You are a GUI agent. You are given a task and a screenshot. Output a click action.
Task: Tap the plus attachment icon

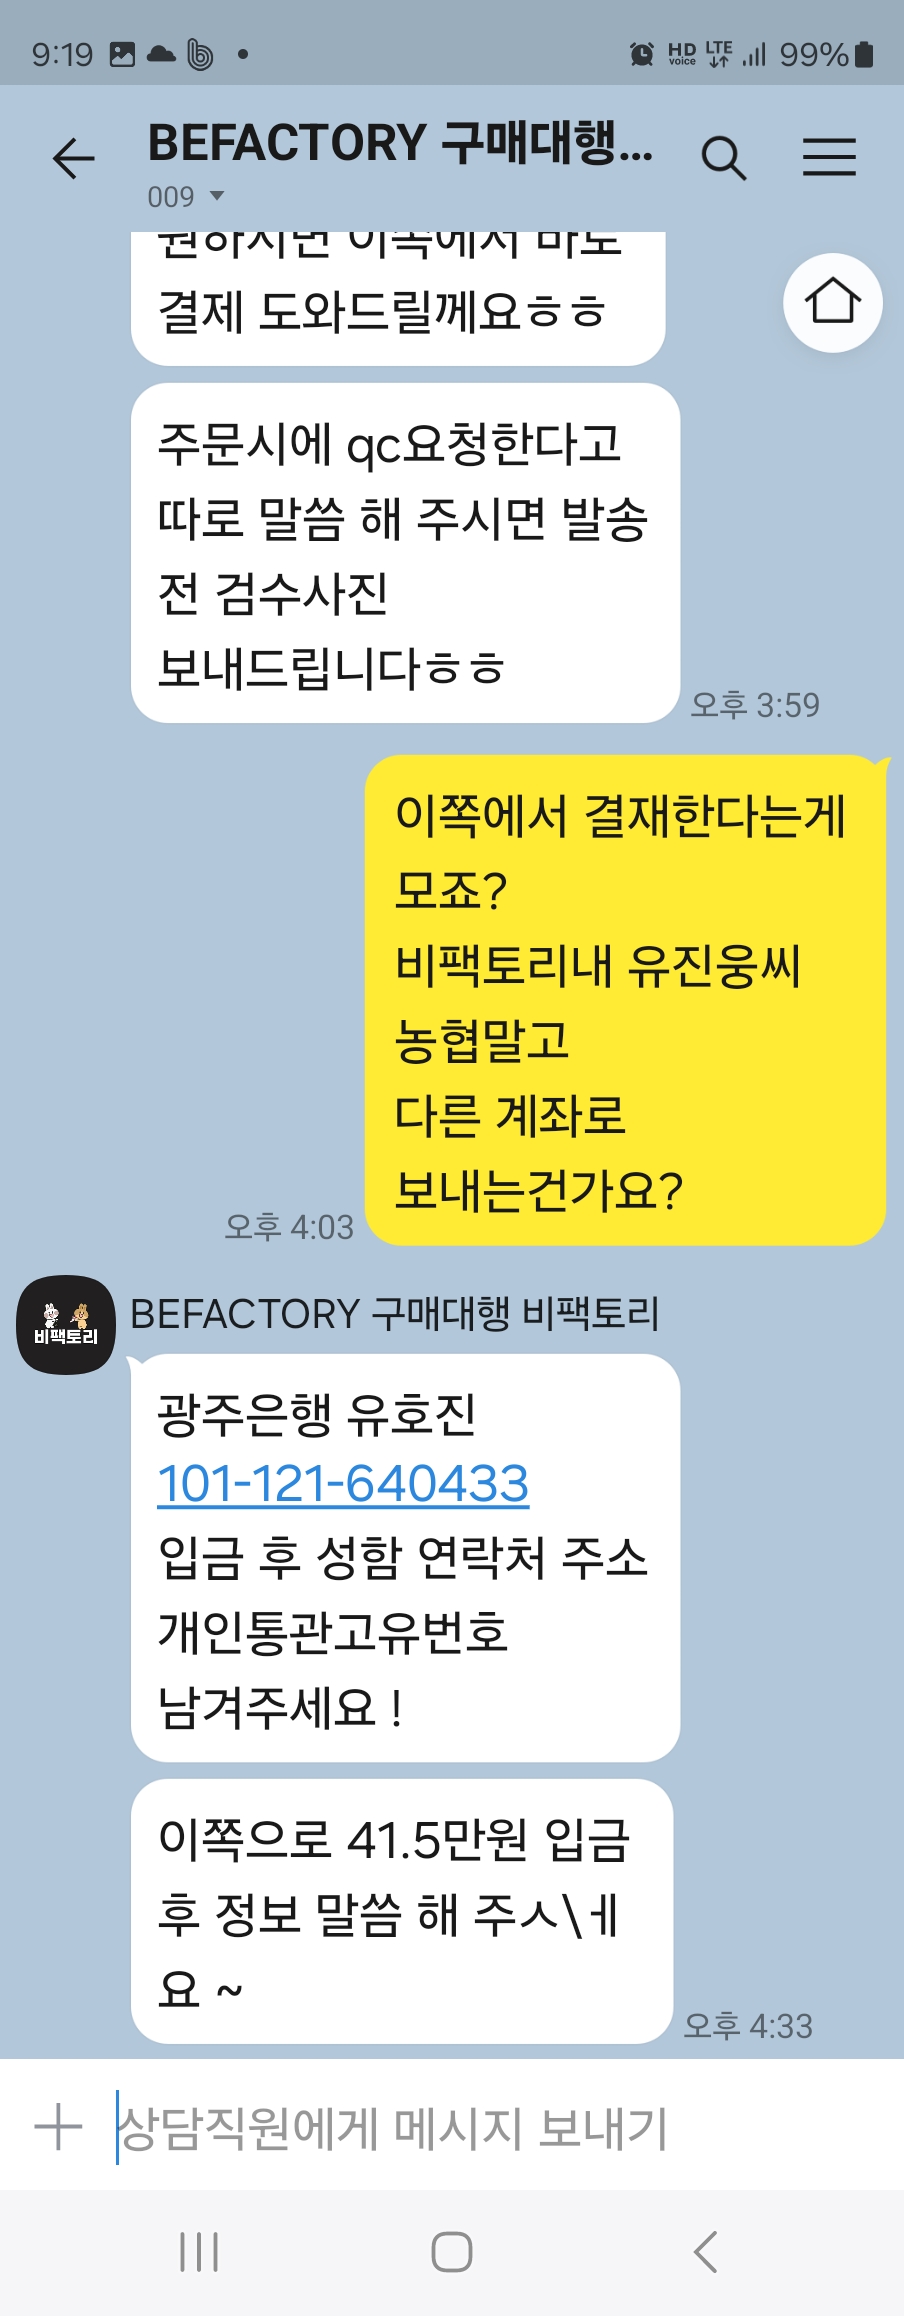pyautogui.click(x=58, y=2126)
